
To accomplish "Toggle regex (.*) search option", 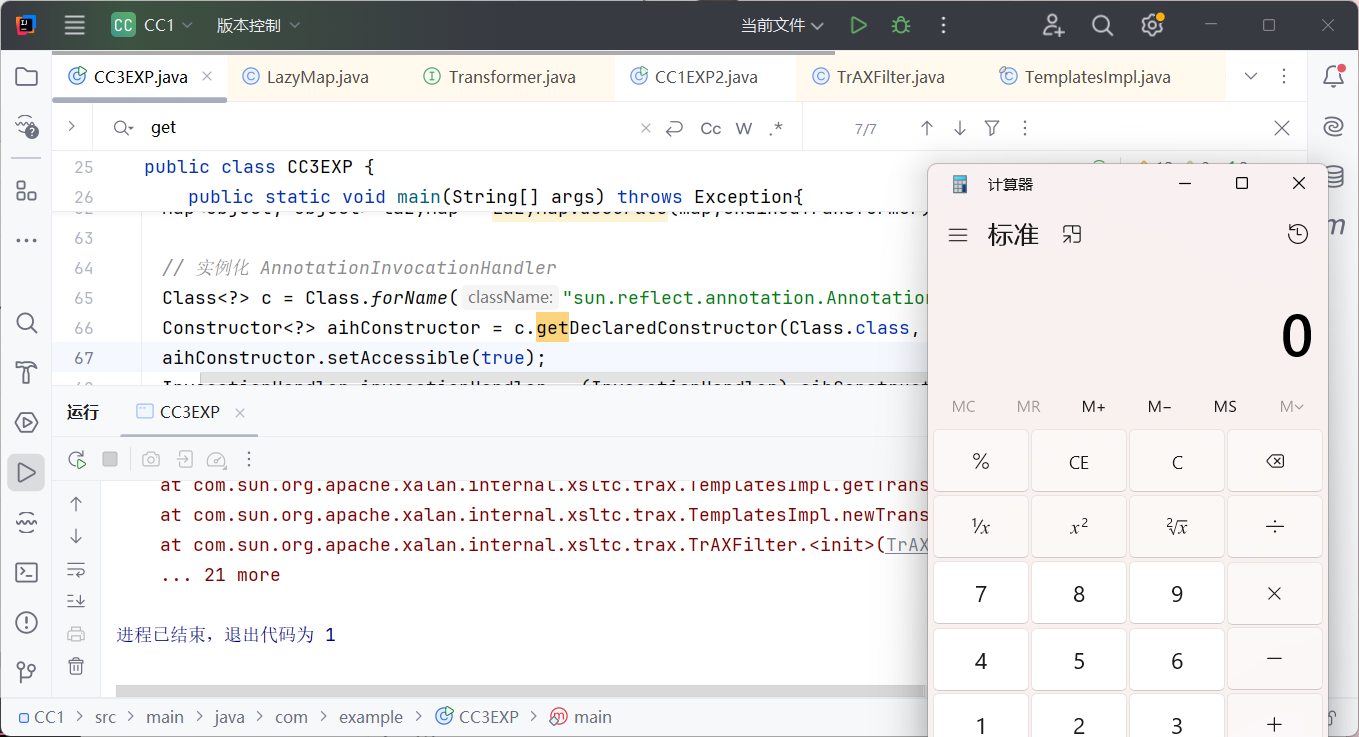I will 776,128.
